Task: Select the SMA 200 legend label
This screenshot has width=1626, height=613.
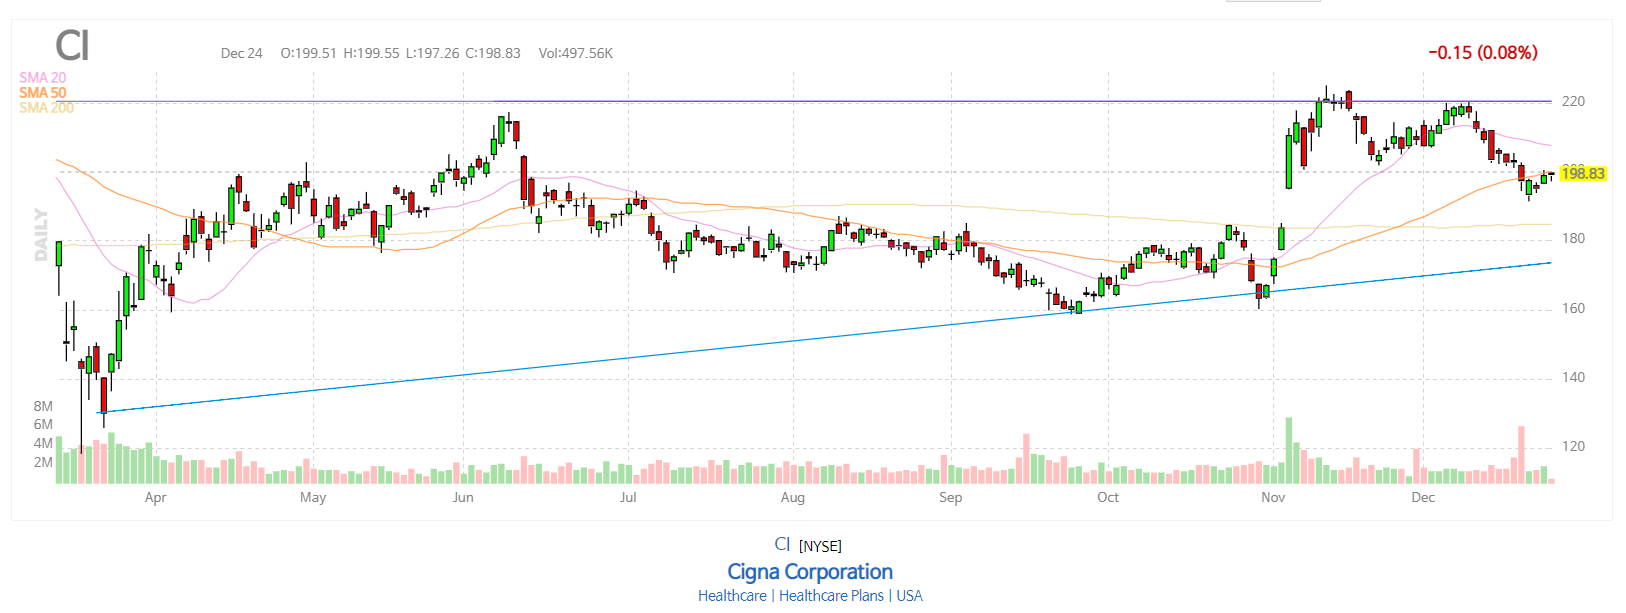Action: pos(46,107)
